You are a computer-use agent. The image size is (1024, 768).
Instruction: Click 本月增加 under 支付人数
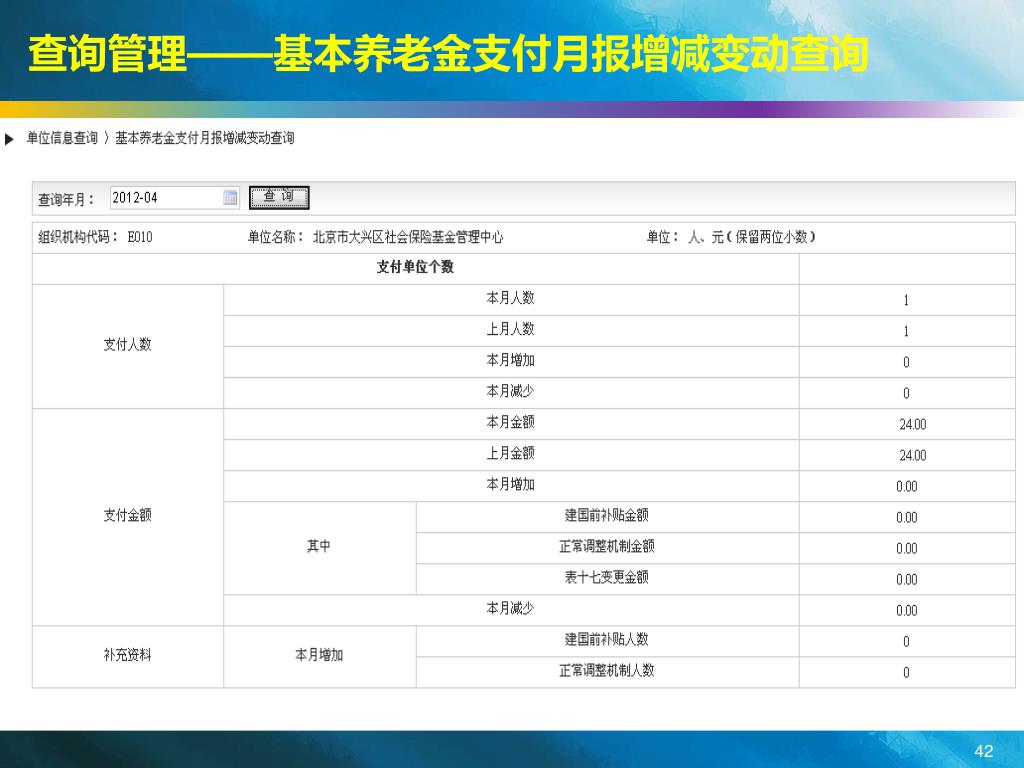click(511, 360)
